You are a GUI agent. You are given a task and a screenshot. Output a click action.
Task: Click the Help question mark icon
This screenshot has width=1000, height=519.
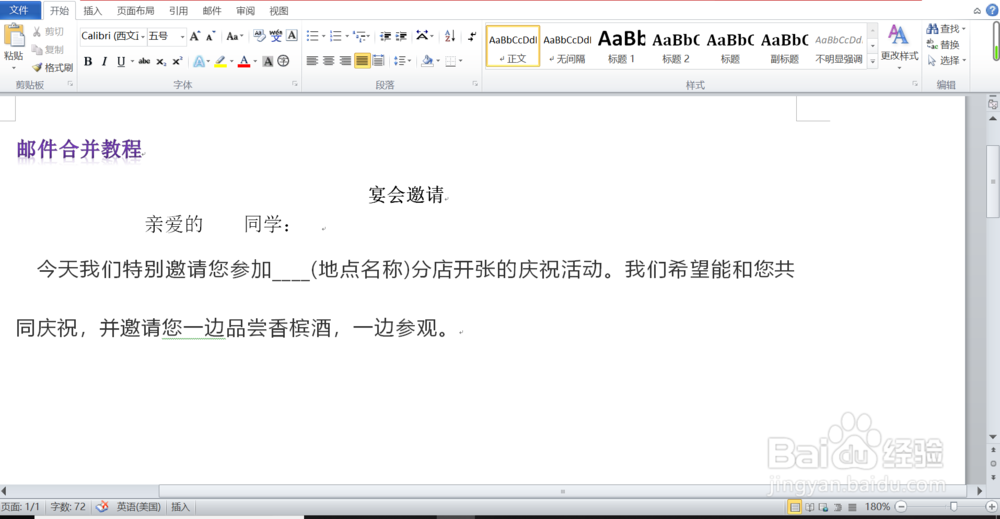(x=992, y=10)
